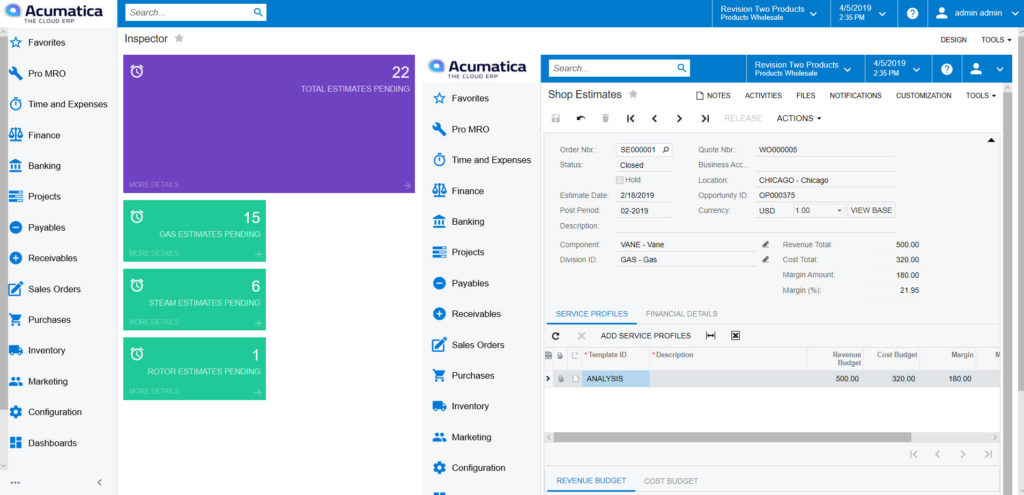Open the inner user profile dropdown
The image size is (1024, 495).
click(x=986, y=69)
